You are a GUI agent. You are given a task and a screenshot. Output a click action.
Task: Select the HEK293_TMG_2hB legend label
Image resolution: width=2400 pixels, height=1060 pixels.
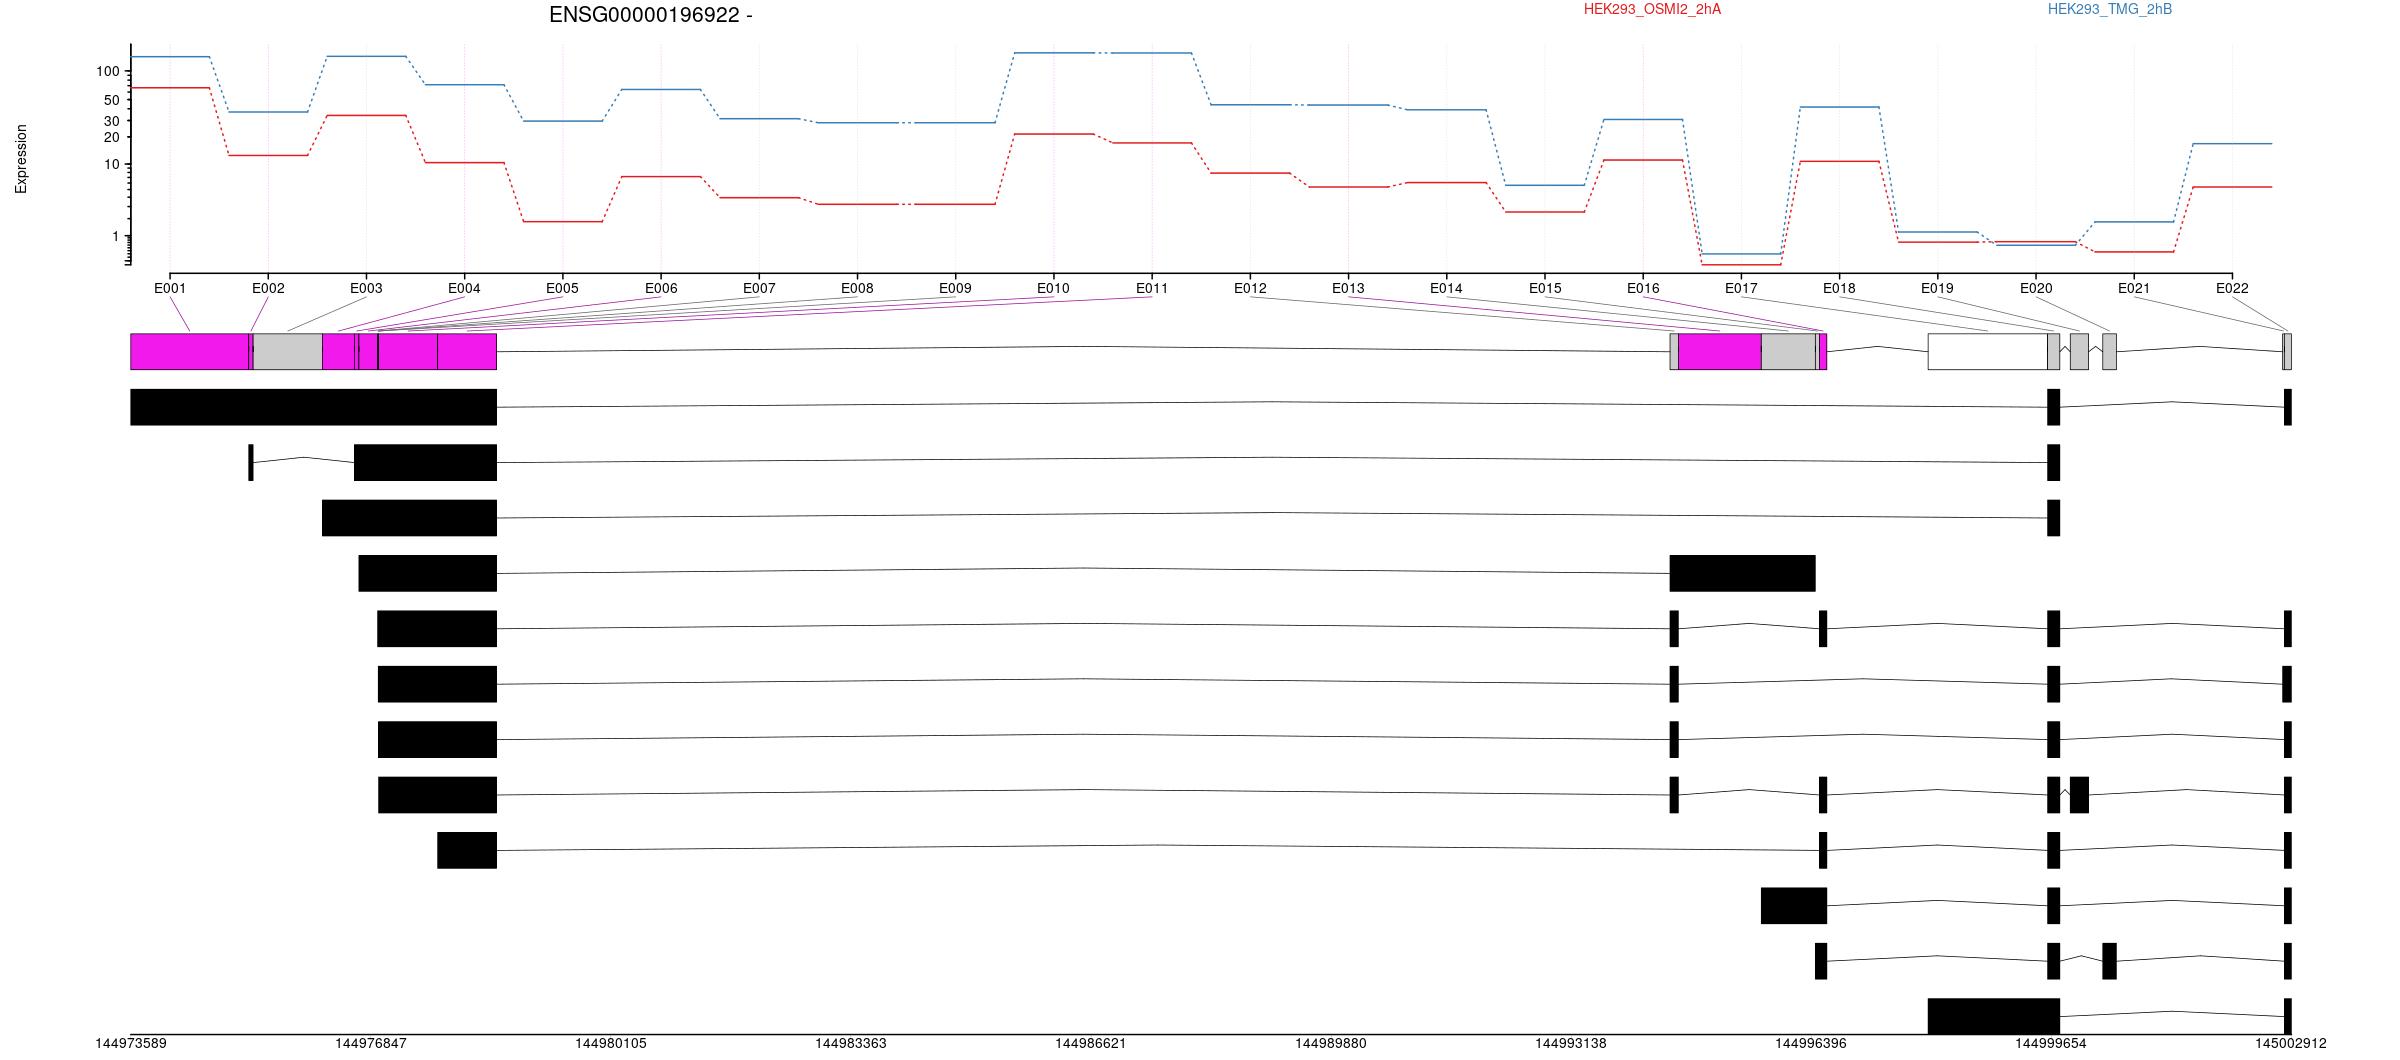click(2110, 9)
